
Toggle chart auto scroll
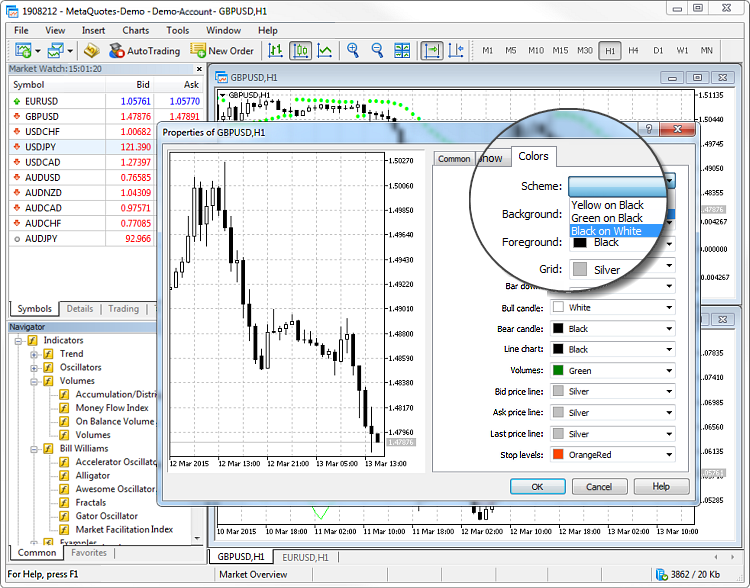pyautogui.click(x=431, y=50)
